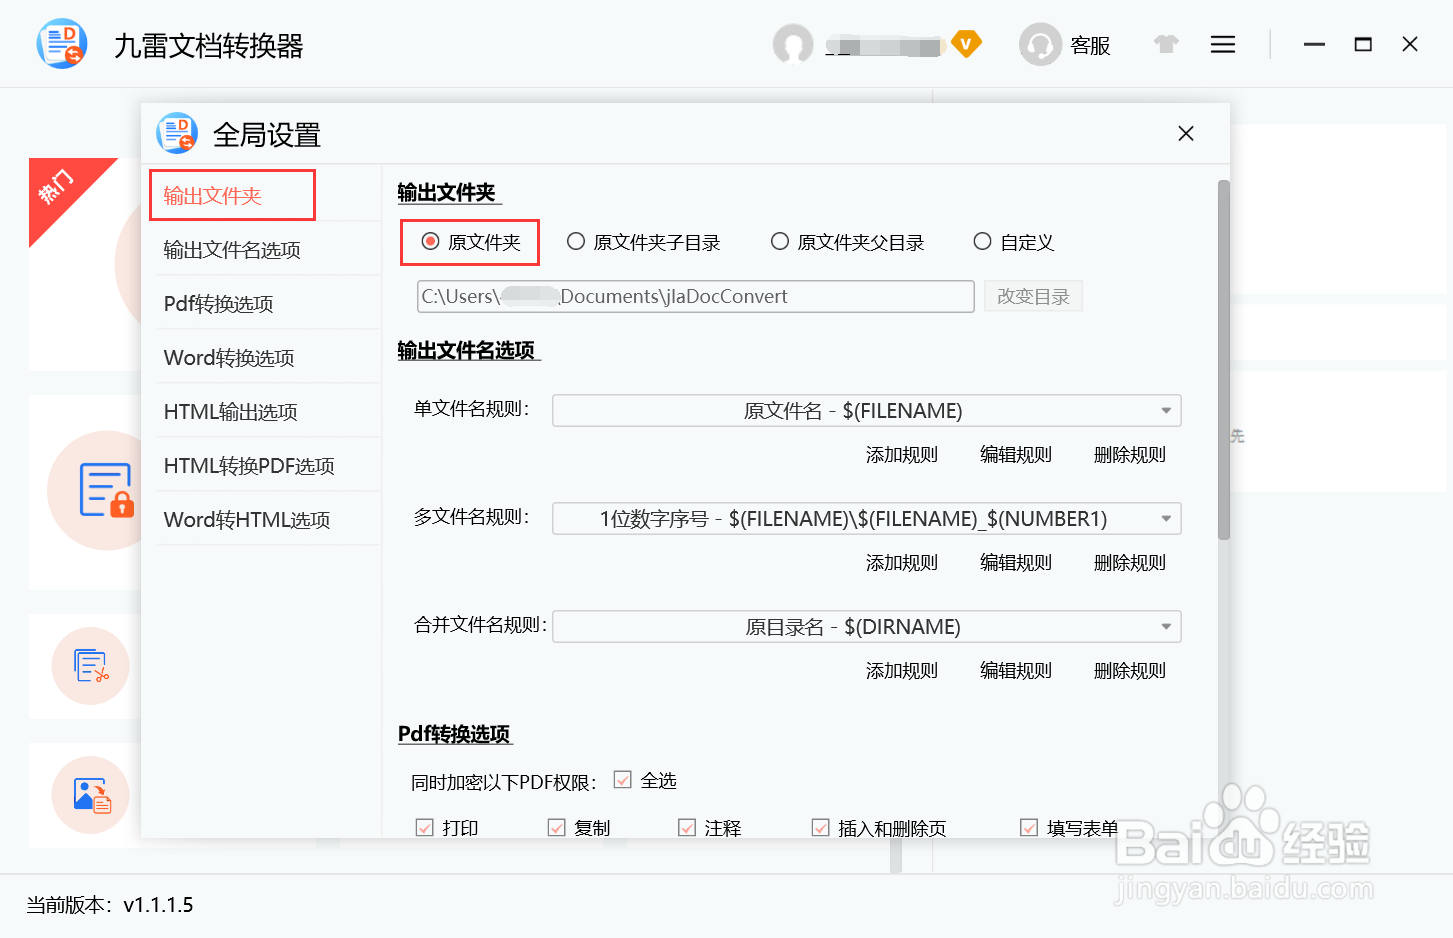Click the 当前版本 v1.1.1.5 status text
This screenshot has width=1453, height=938.
110,905
